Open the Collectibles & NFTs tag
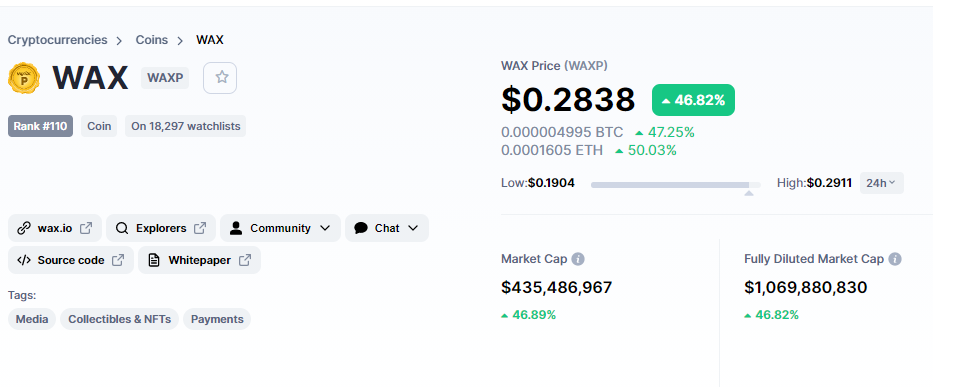This screenshot has width=956, height=392. click(120, 319)
